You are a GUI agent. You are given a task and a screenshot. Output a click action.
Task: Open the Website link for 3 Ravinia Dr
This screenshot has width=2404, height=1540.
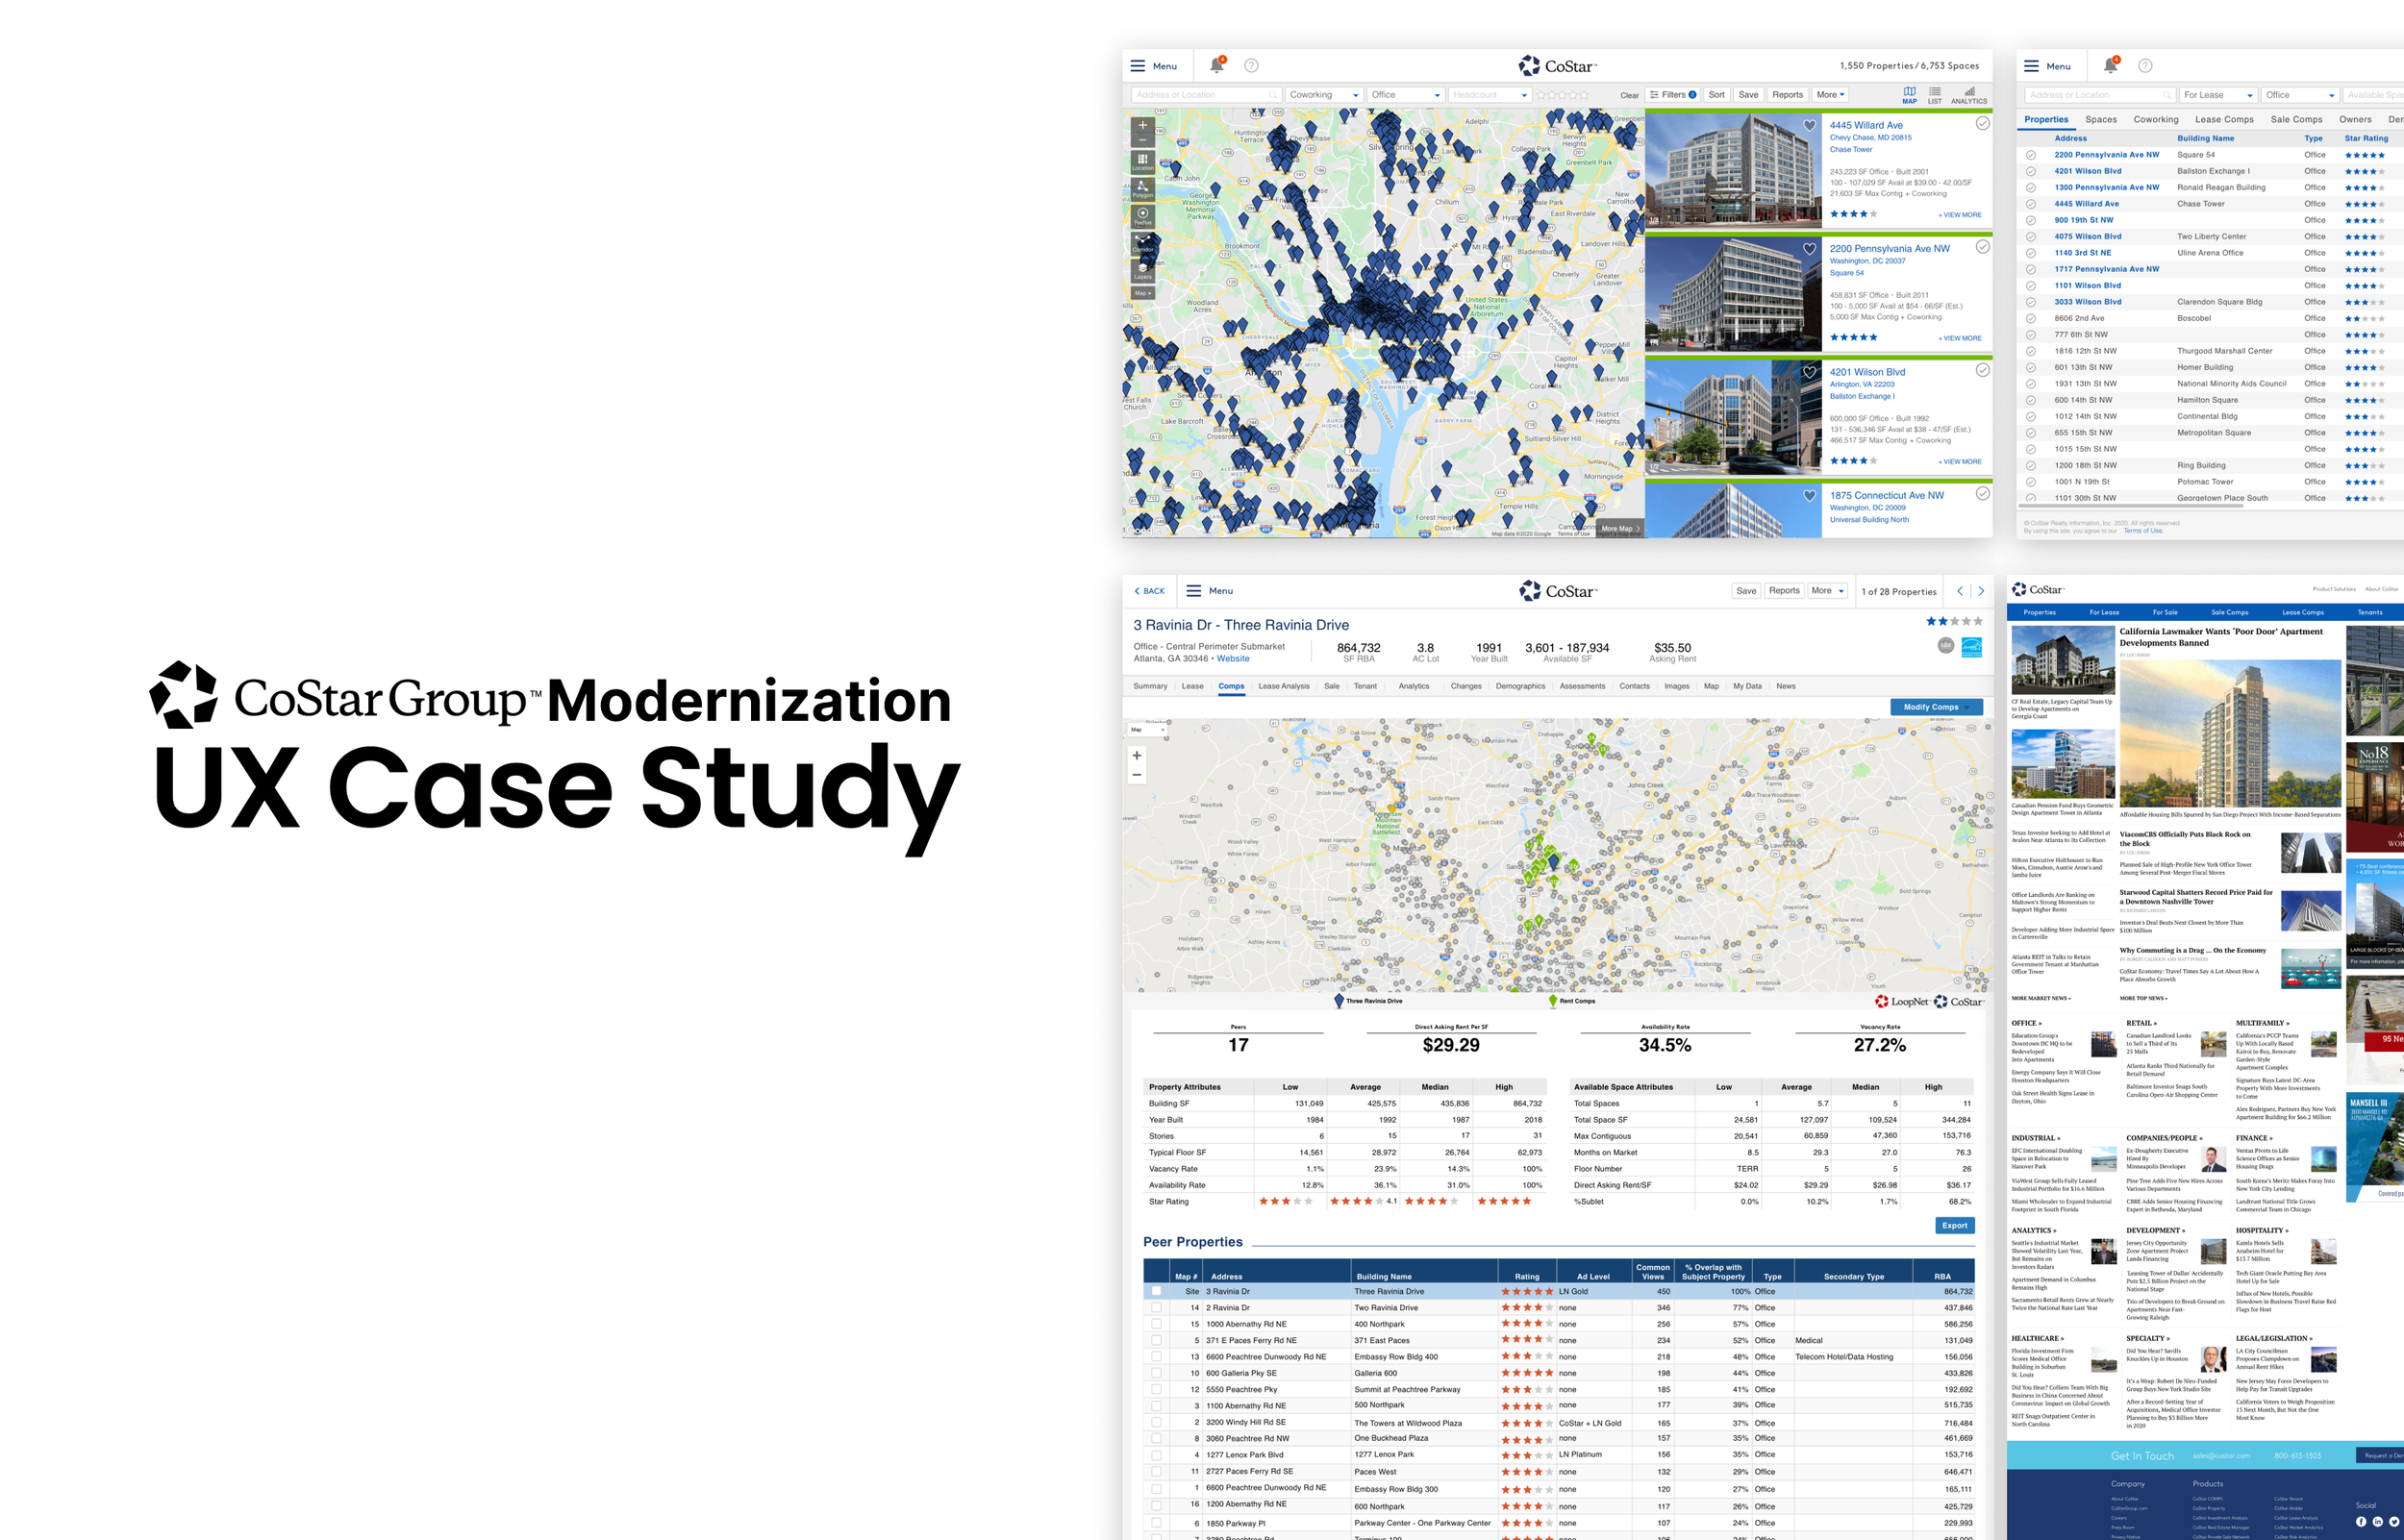point(1232,659)
